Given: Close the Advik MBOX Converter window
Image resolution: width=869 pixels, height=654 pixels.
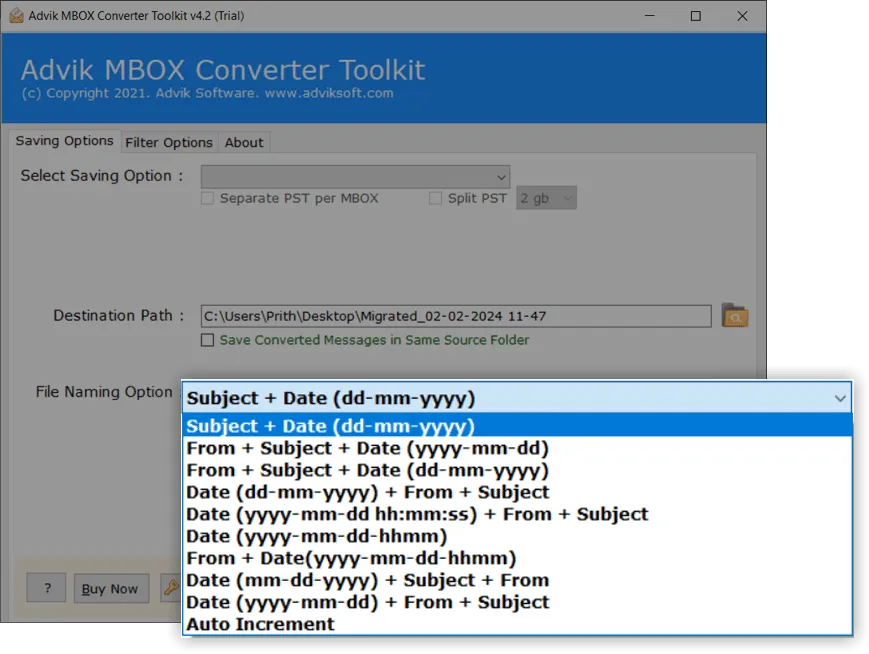Looking at the screenshot, I should pos(742,16).
